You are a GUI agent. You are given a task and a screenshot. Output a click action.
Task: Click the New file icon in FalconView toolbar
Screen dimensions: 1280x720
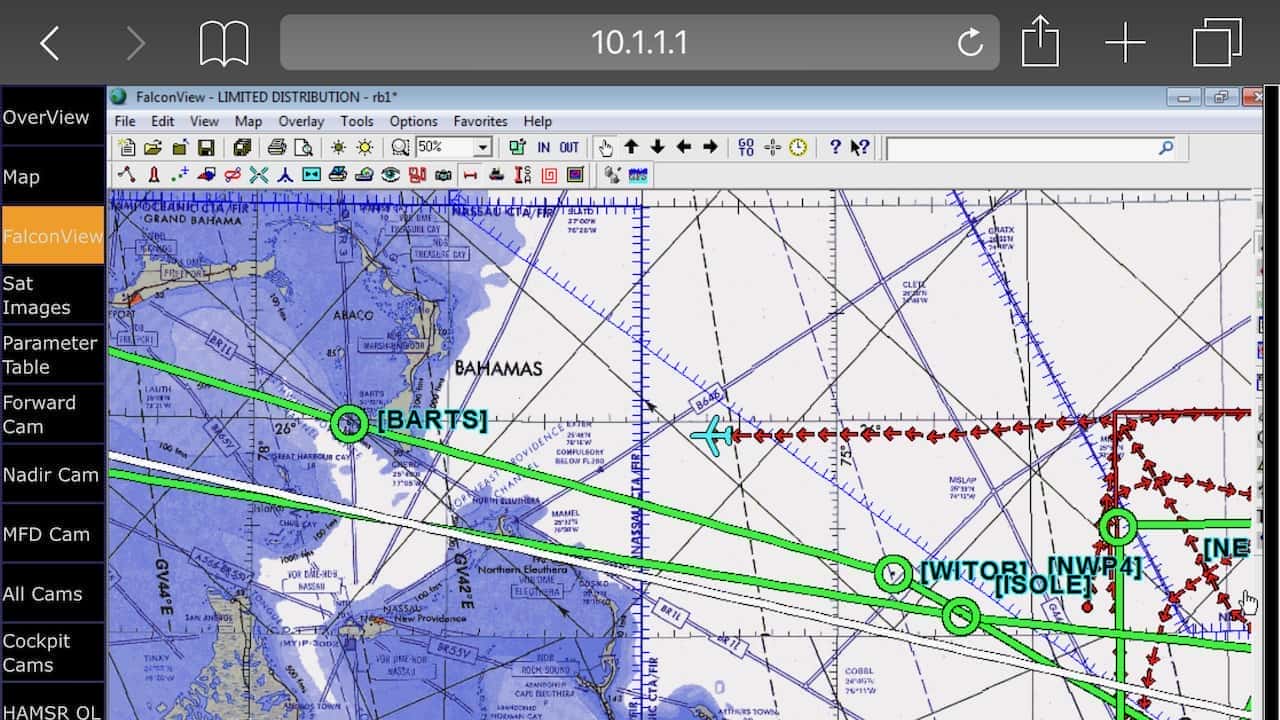pyautogui.click(x=126, y=147)
